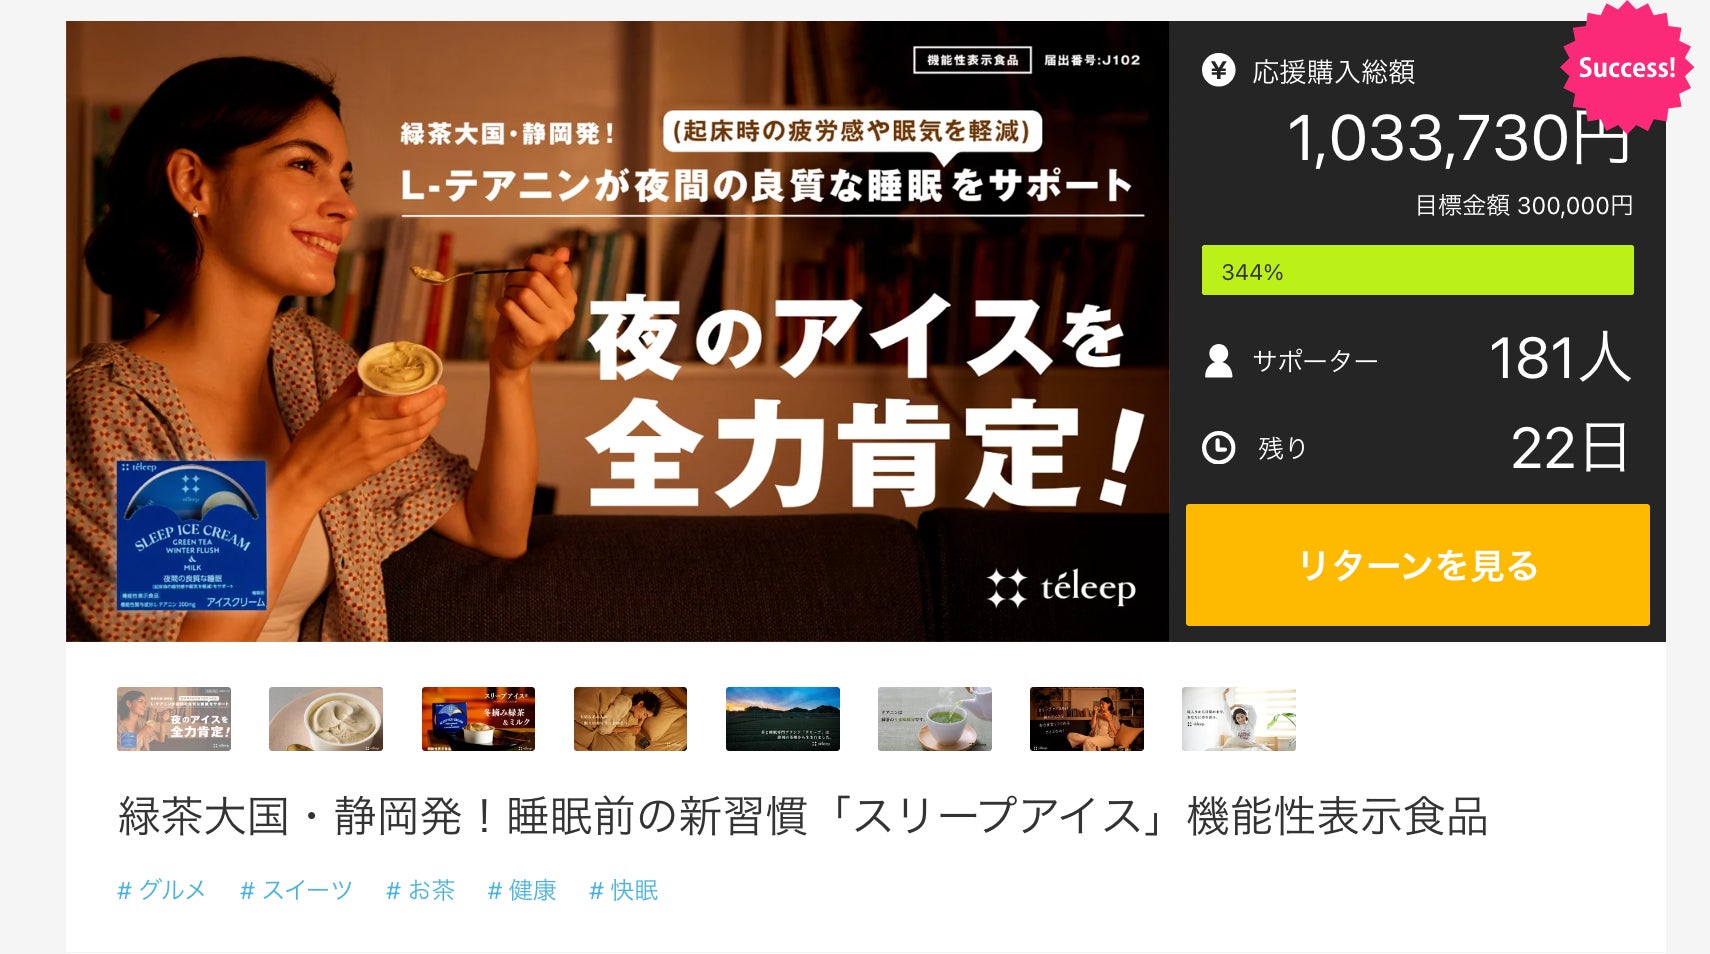Select the first banner thumbnail
The height and width of the screenshot is (954, 1710).
point(174,718)
